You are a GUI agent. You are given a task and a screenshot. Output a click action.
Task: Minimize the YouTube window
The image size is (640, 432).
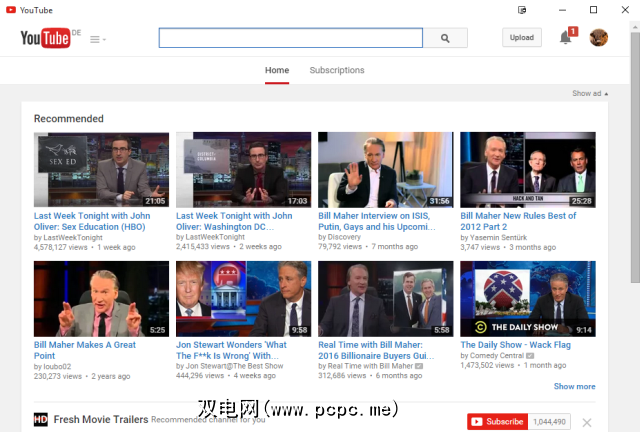(x=562, y=10)
